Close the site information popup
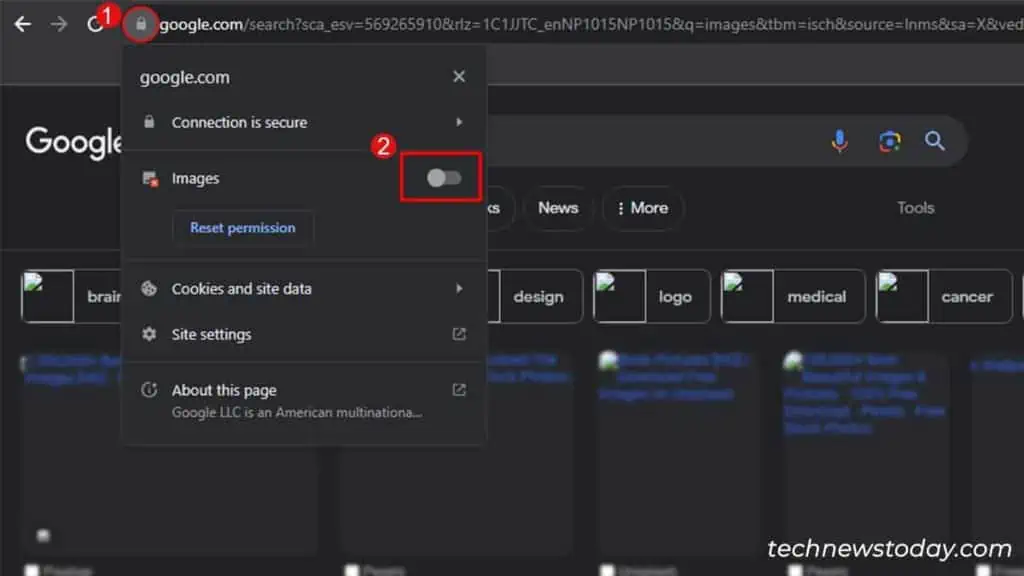The width and height of the screenshot is (1024, 576). [459, 76]
